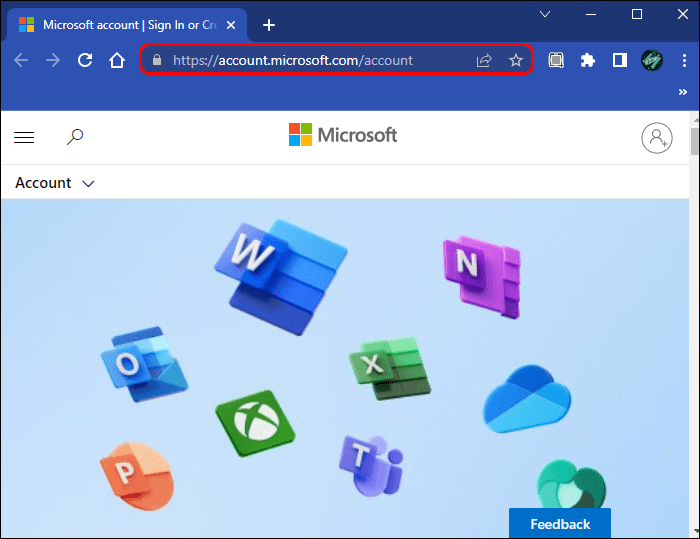Click the OneDrive cloud icon
700x539 pixels.
(527, 399)
